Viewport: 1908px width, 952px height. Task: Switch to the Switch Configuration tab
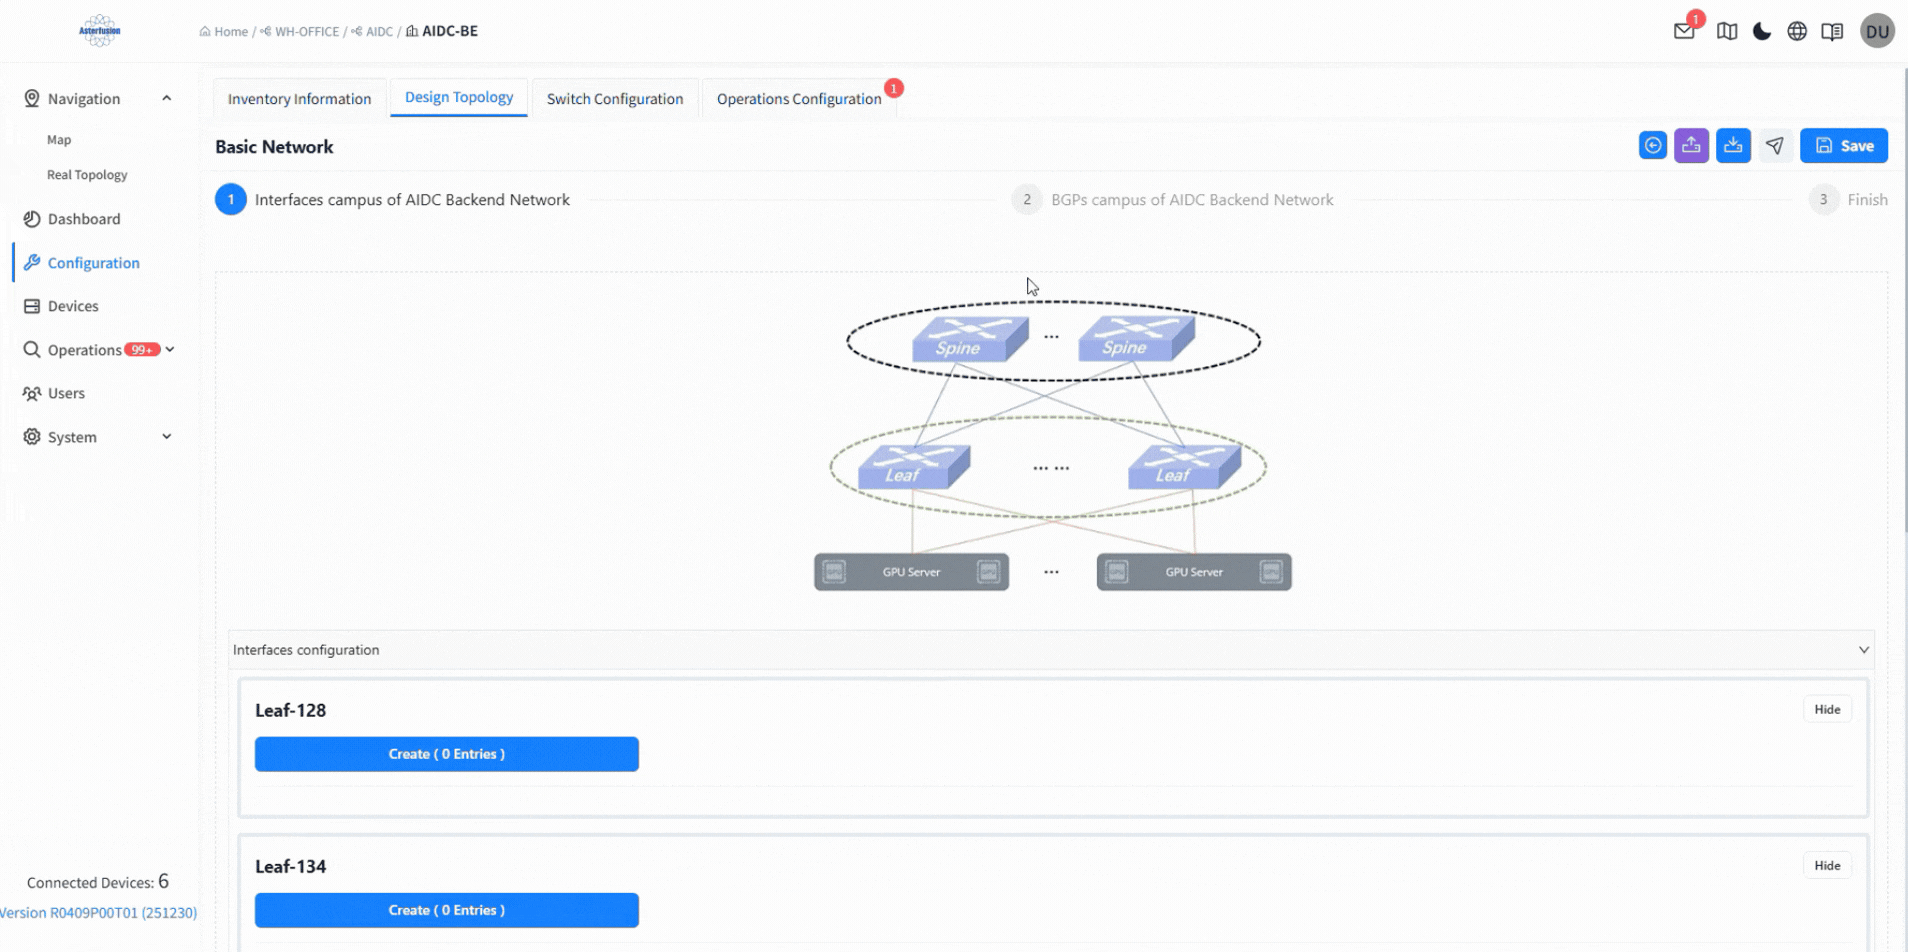615,98
